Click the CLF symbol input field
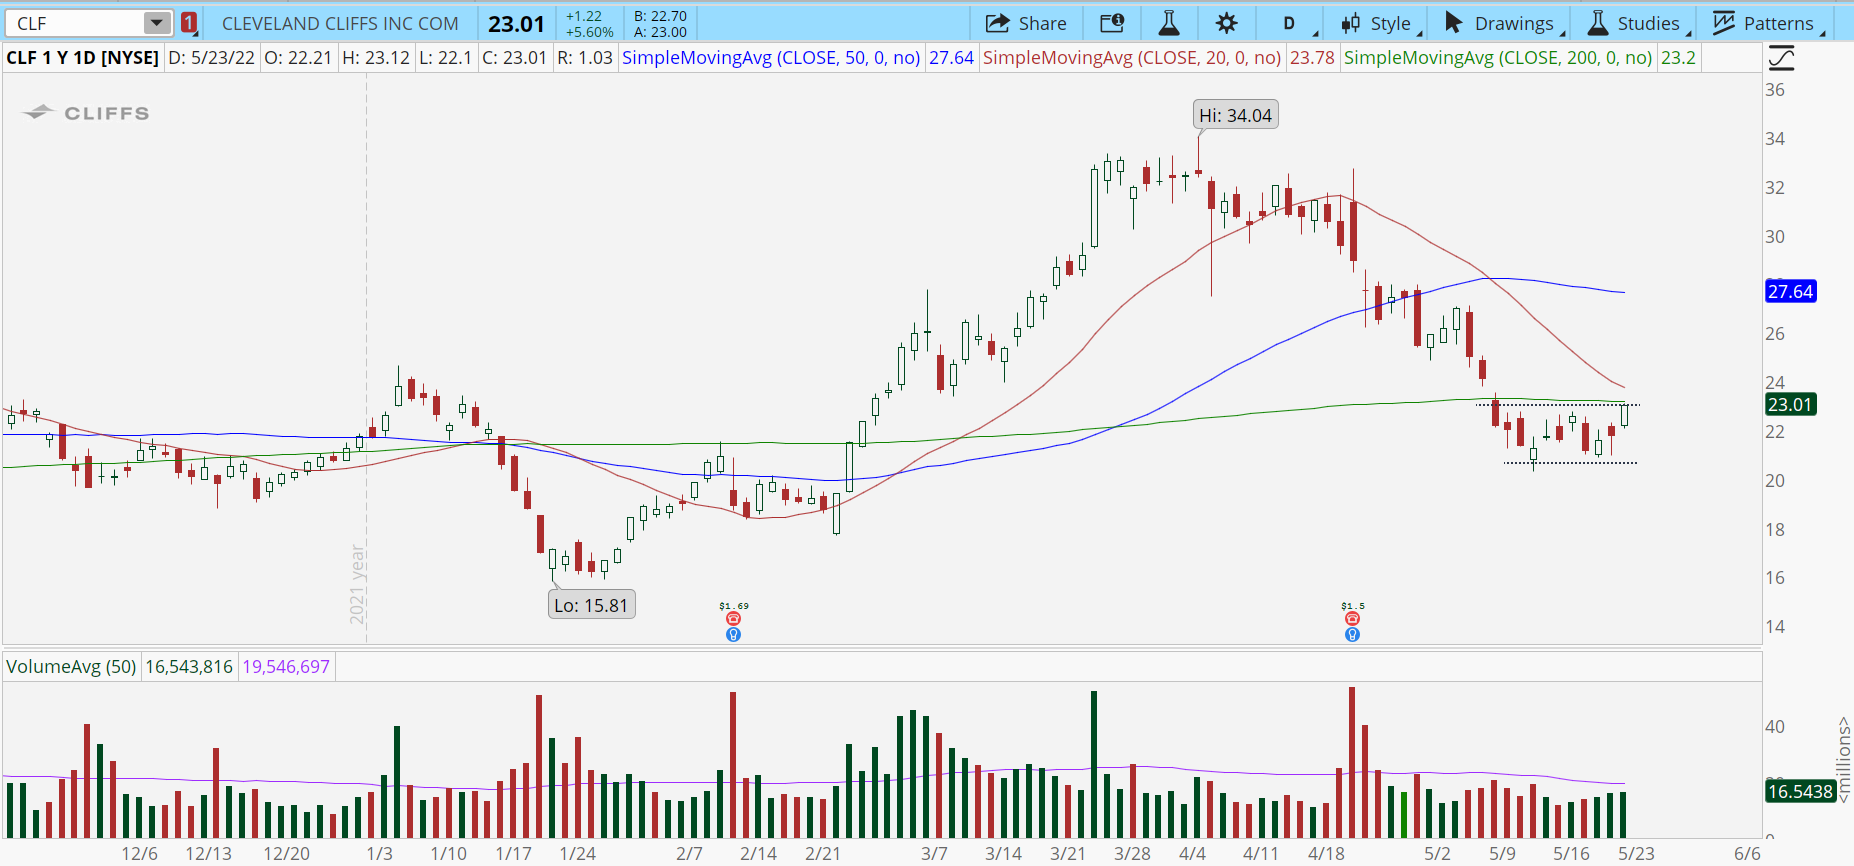The image size is (1854, 866). click(75, 23)
